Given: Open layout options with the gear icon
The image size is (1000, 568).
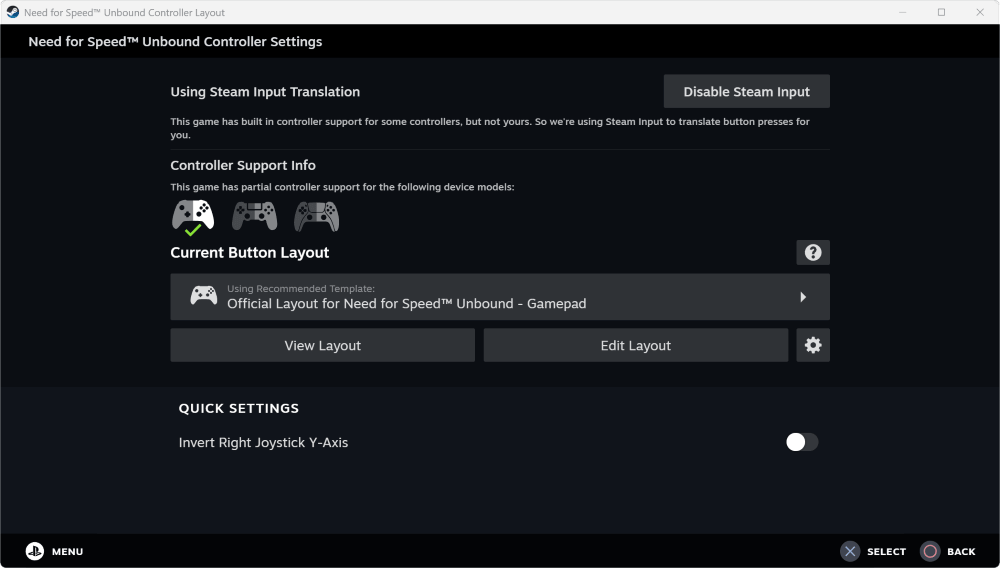Looking at the screenshot, I should (x=813, y=345).
